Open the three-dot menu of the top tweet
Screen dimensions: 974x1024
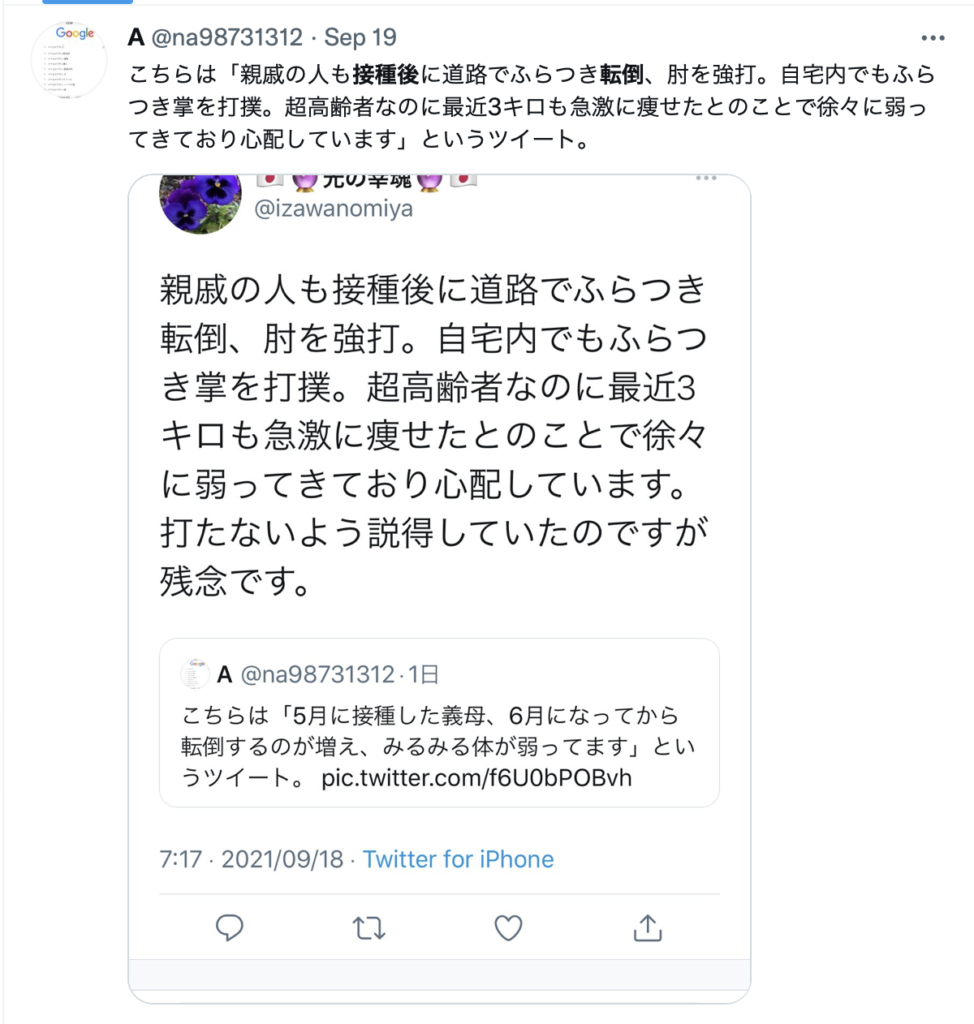click(x=933, y=38)
